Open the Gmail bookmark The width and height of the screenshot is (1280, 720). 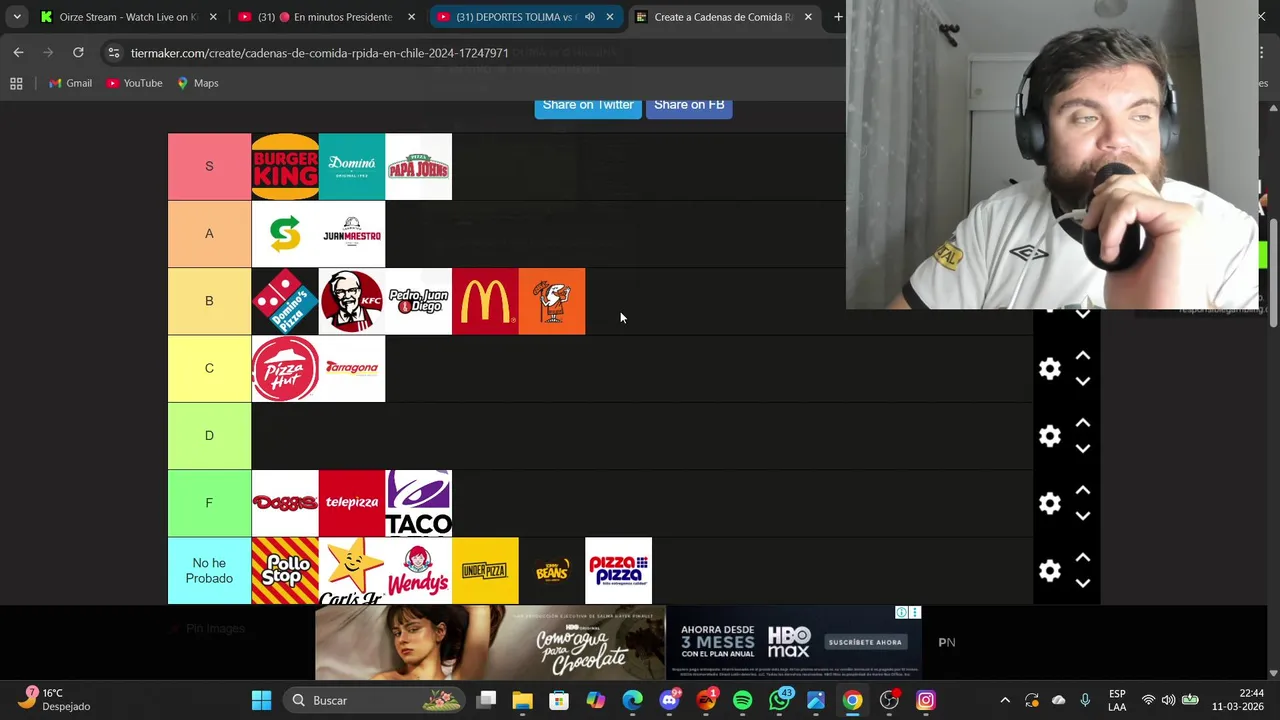70,83
